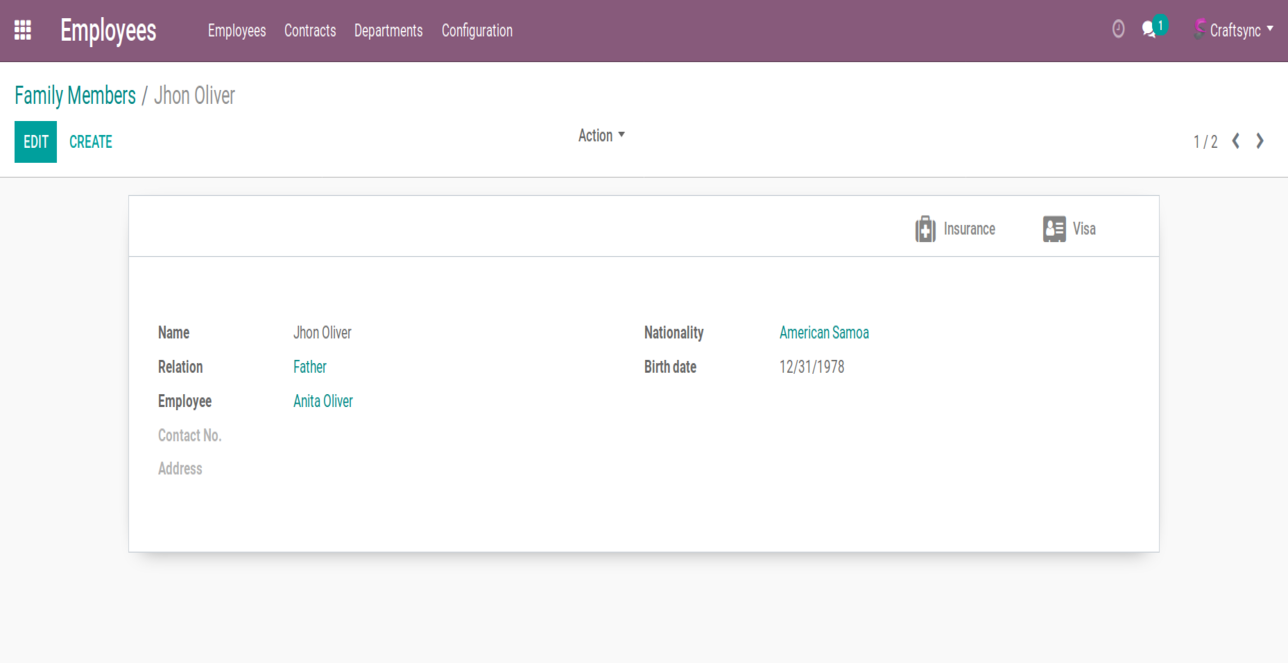Open the apps grid menu
The image size is (1288, 663).
pyautogui.click(x=22, y=30)
